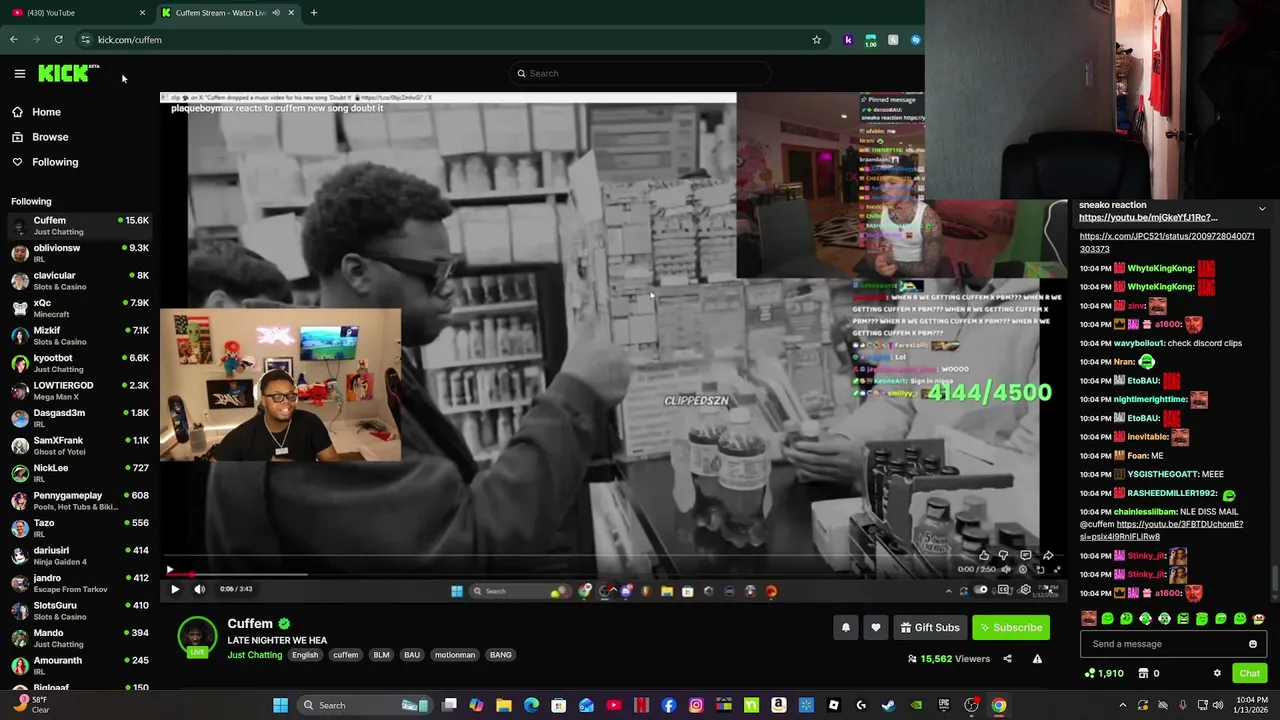Open Browse in the sidebar
The height and width of the screenshot is (720, 1280).
point(50,137)
